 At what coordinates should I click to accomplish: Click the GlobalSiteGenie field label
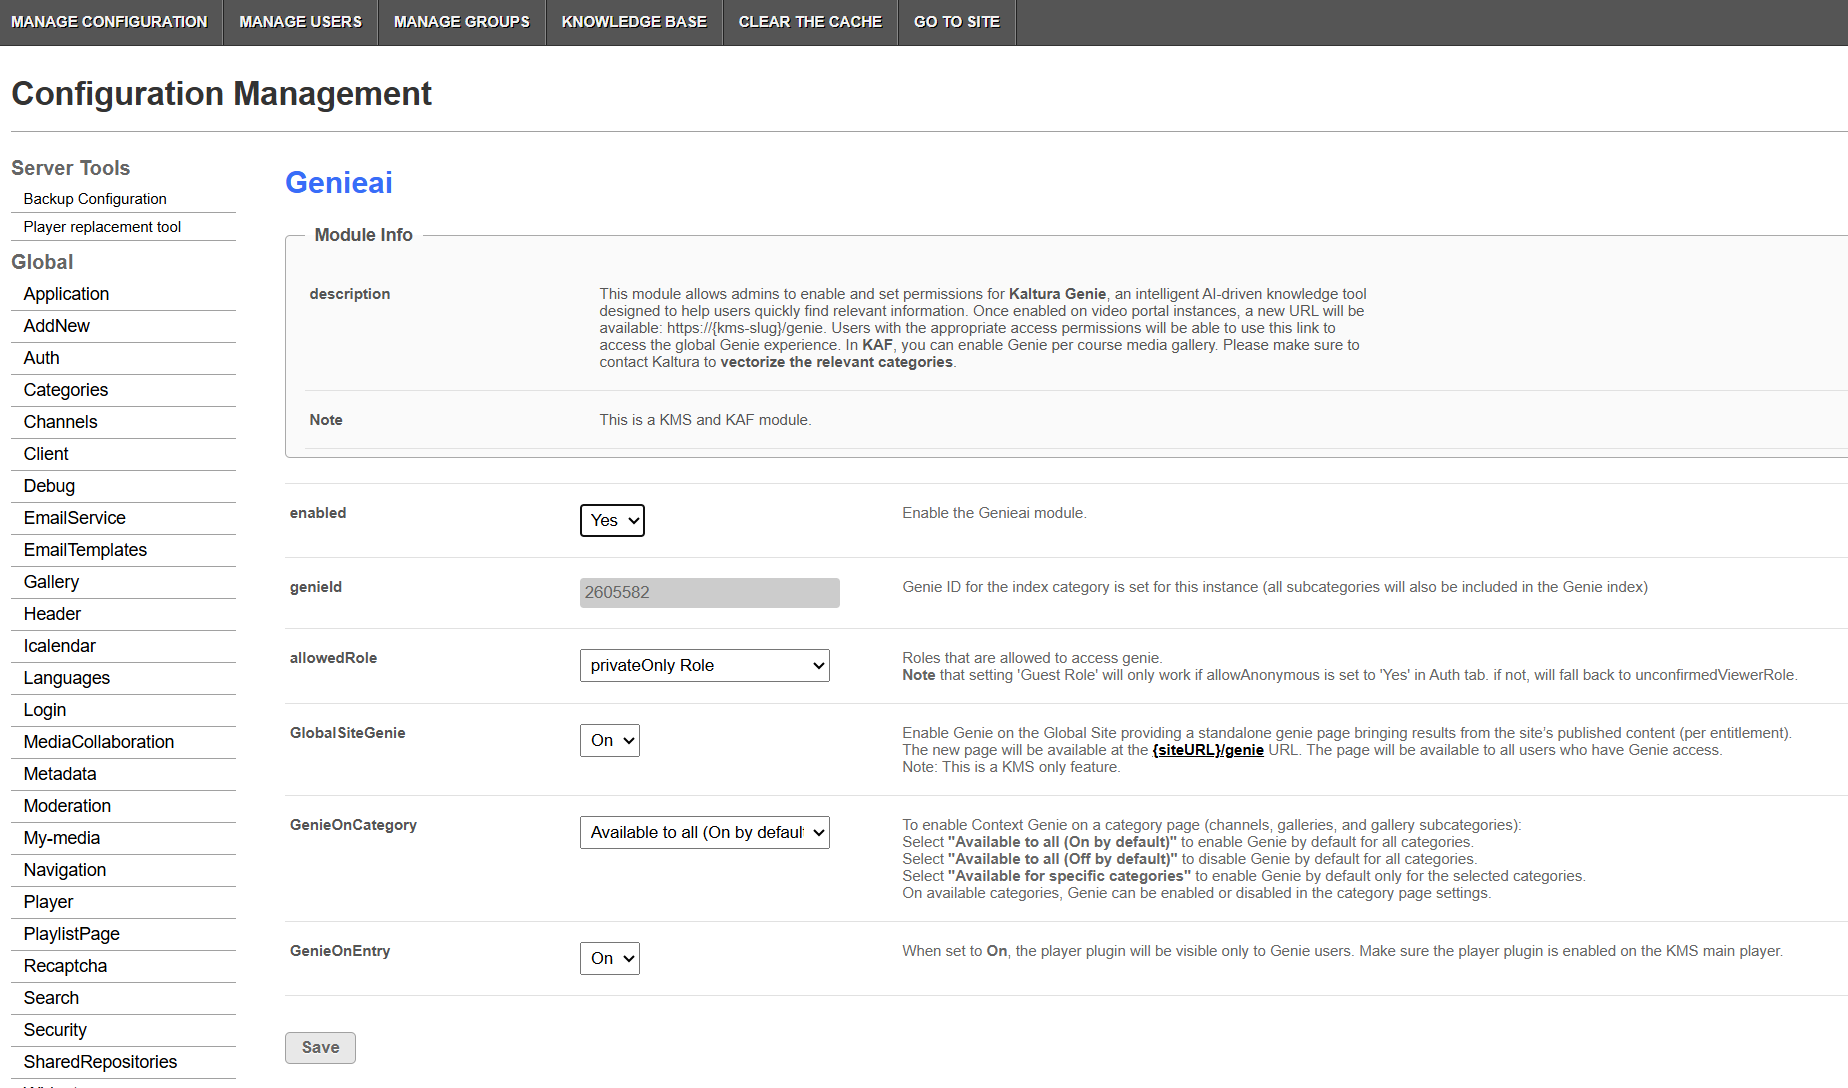click(347, 733)
